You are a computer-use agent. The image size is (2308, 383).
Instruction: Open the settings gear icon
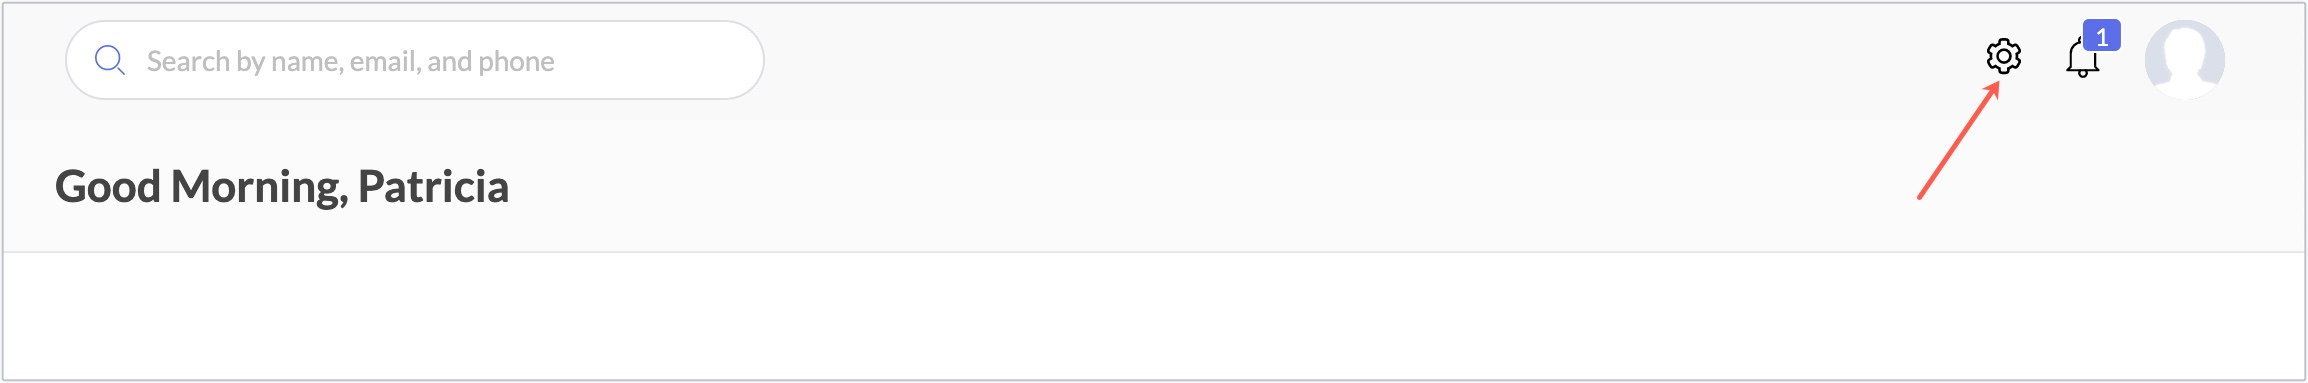click(x=2003, y=57)
